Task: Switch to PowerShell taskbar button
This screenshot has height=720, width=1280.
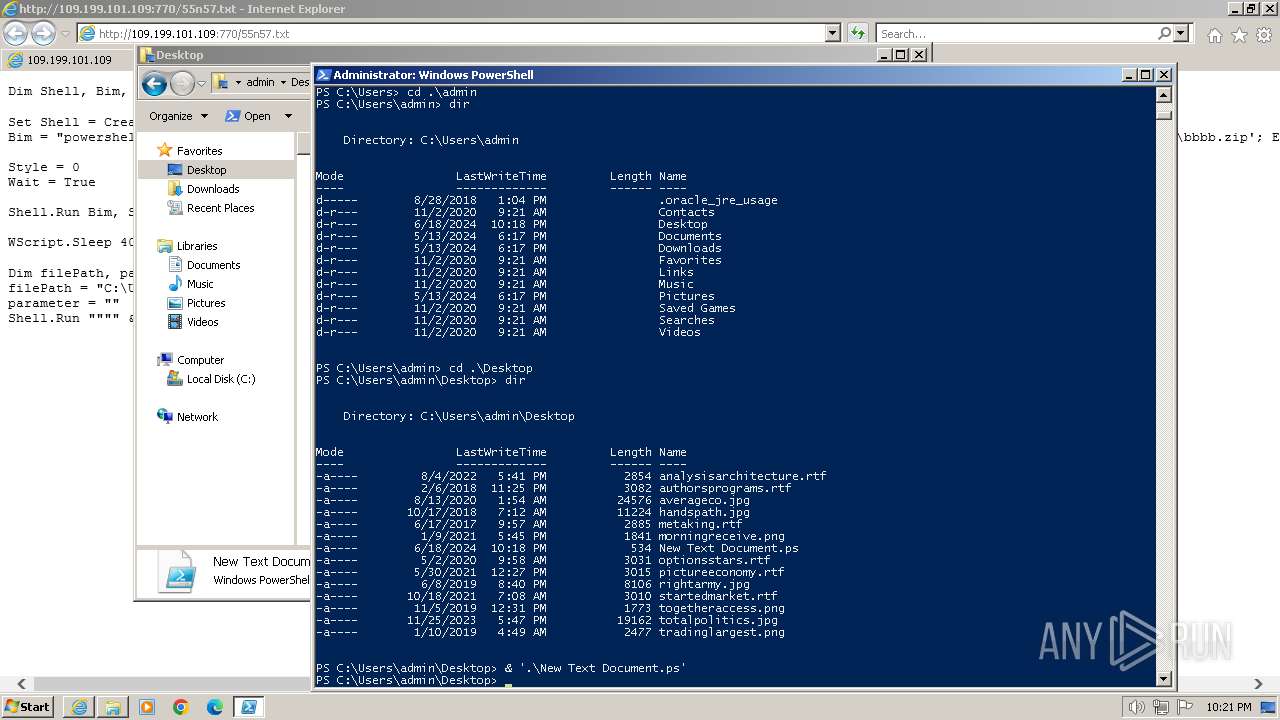Action: coord(249,707)
